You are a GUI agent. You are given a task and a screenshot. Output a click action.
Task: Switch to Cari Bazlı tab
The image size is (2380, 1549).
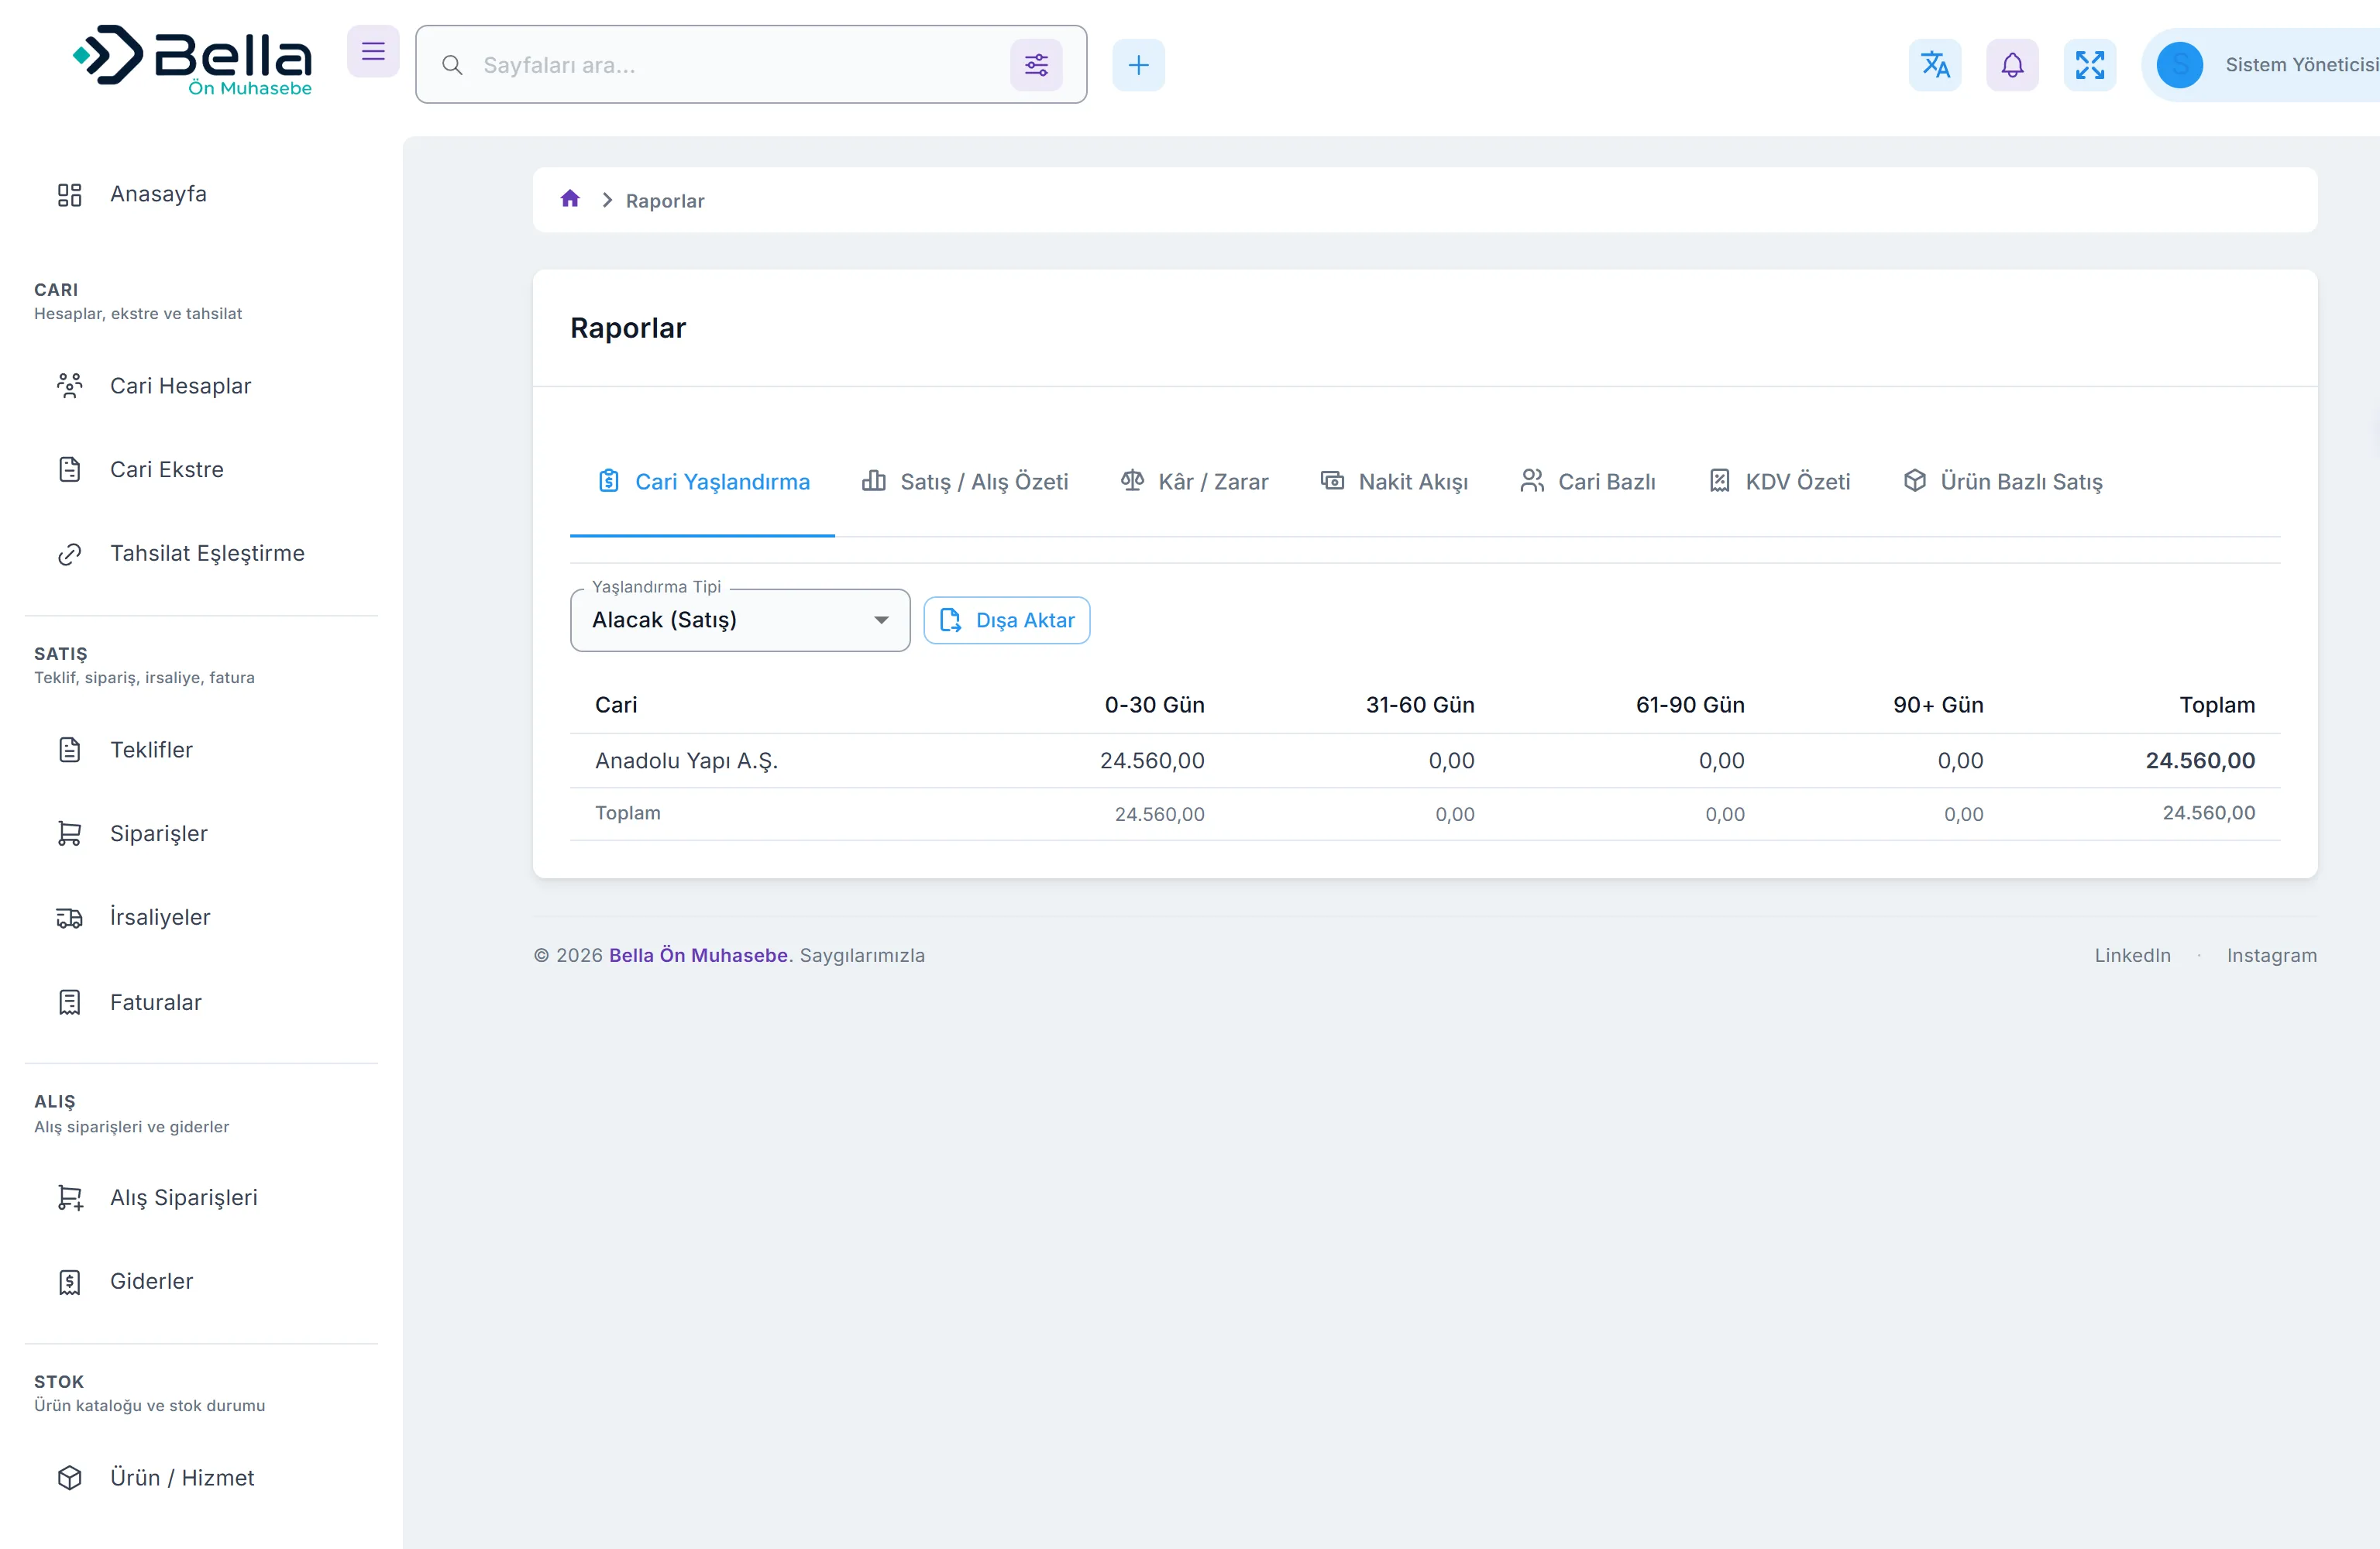pos(1588,482)
